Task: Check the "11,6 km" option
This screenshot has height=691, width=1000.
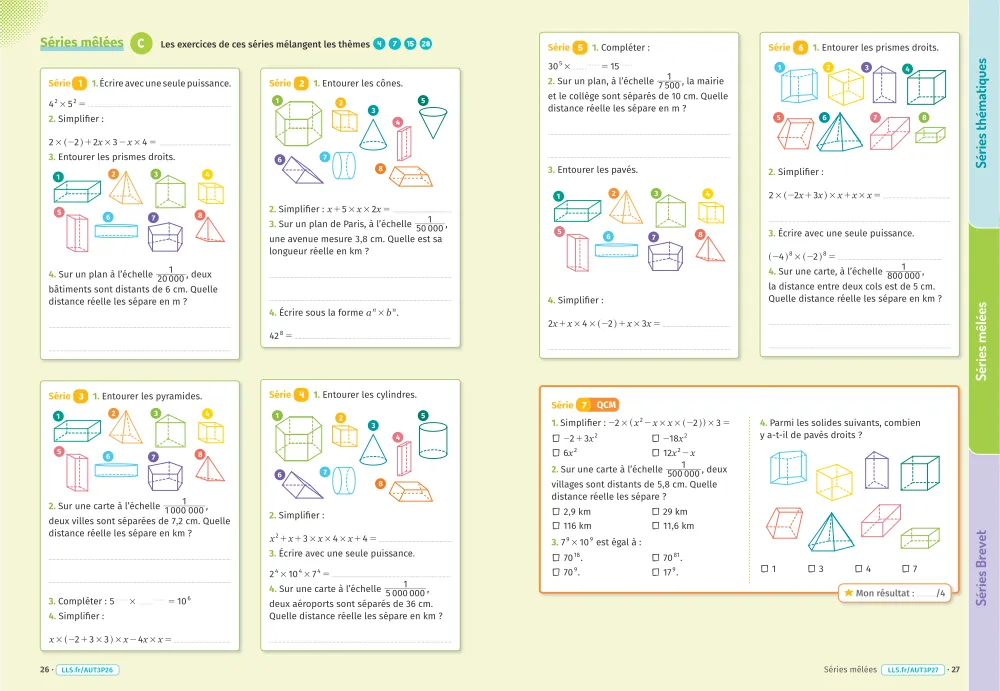Action: point(655,526)
